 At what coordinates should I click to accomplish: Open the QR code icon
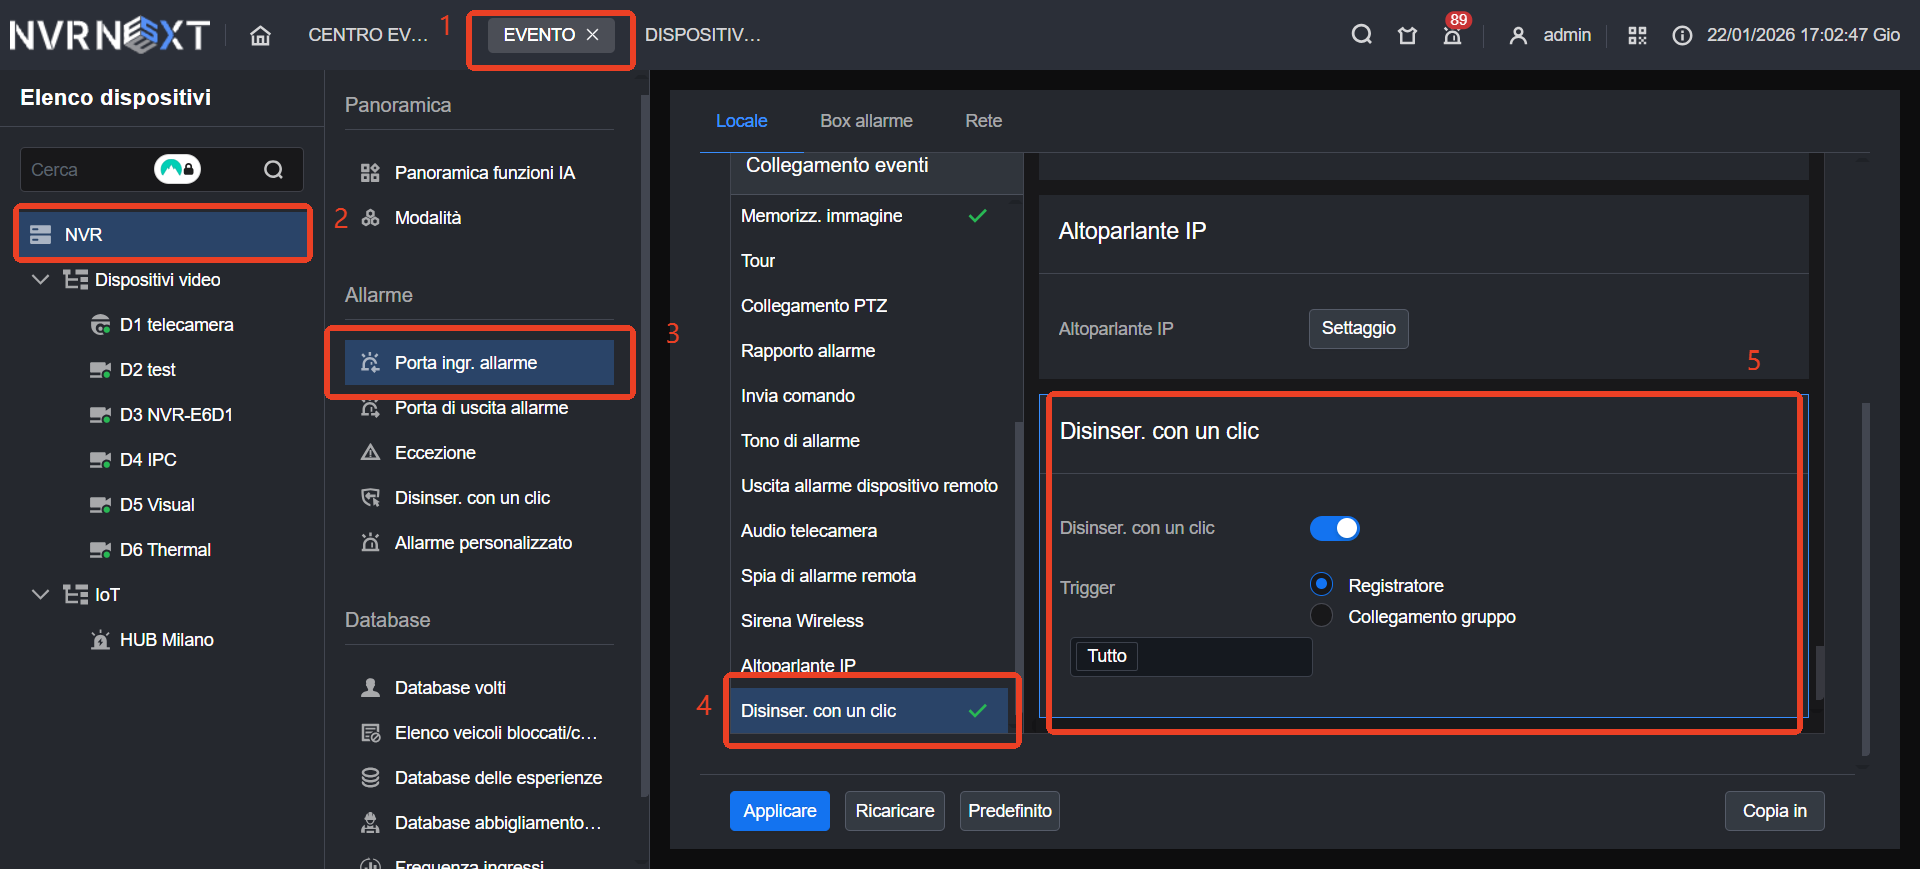tap(1637, 36)
